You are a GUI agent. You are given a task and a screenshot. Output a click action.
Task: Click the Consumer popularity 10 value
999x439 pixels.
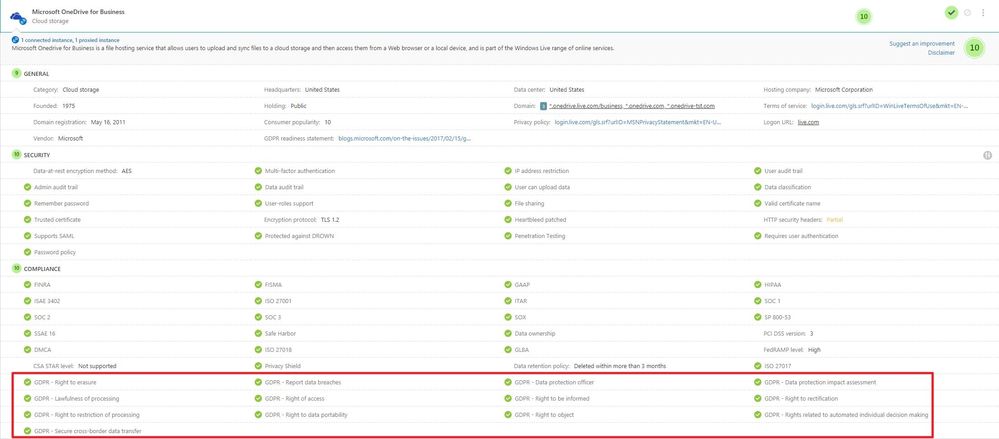(327, 122)
